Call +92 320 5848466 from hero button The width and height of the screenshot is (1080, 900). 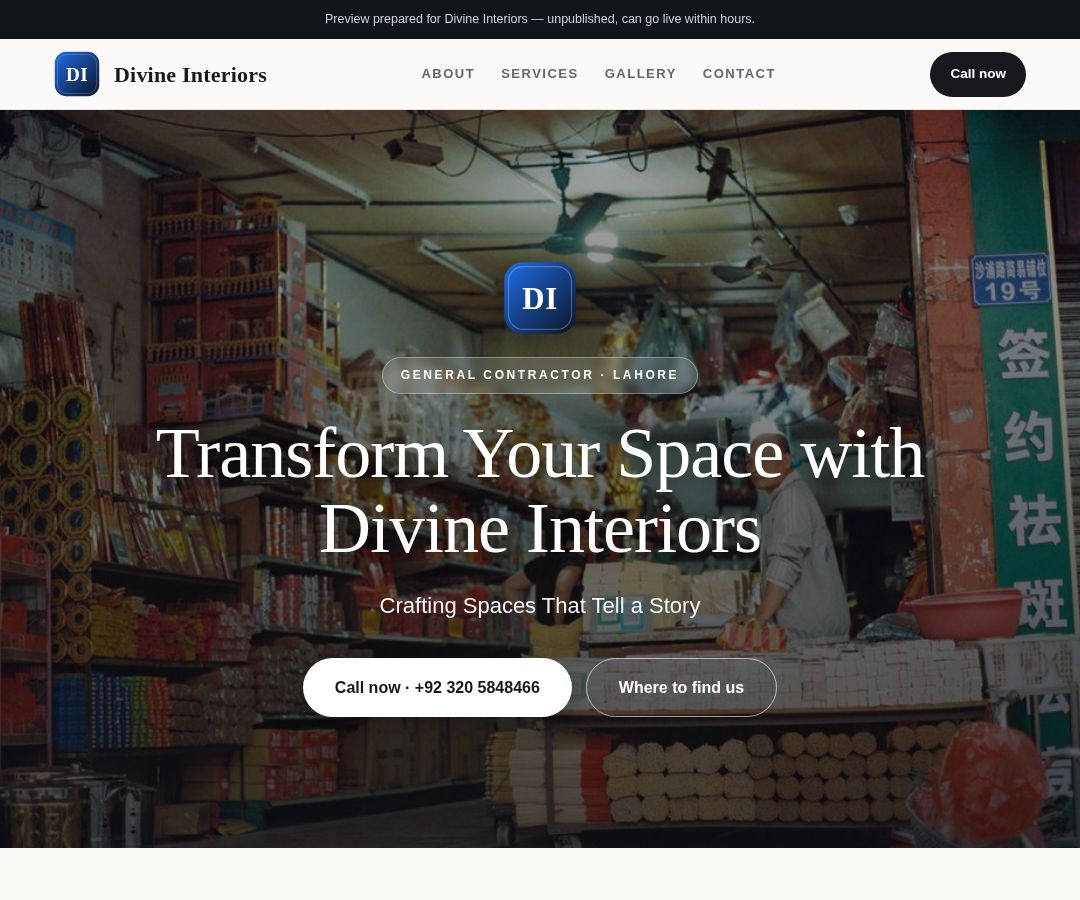[x=437, y=687]
